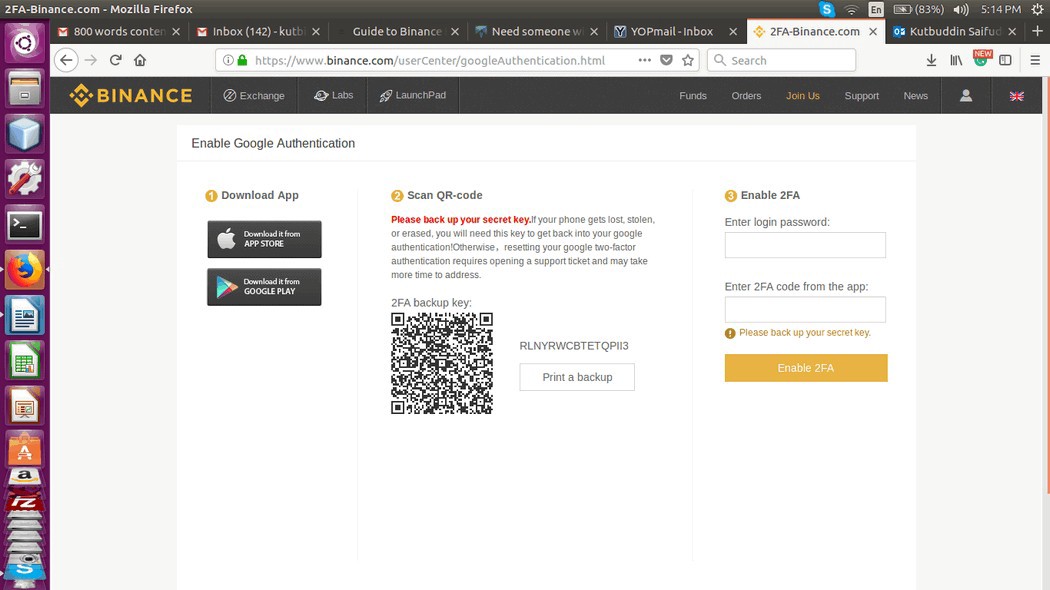Click the Join Us link

802,96
